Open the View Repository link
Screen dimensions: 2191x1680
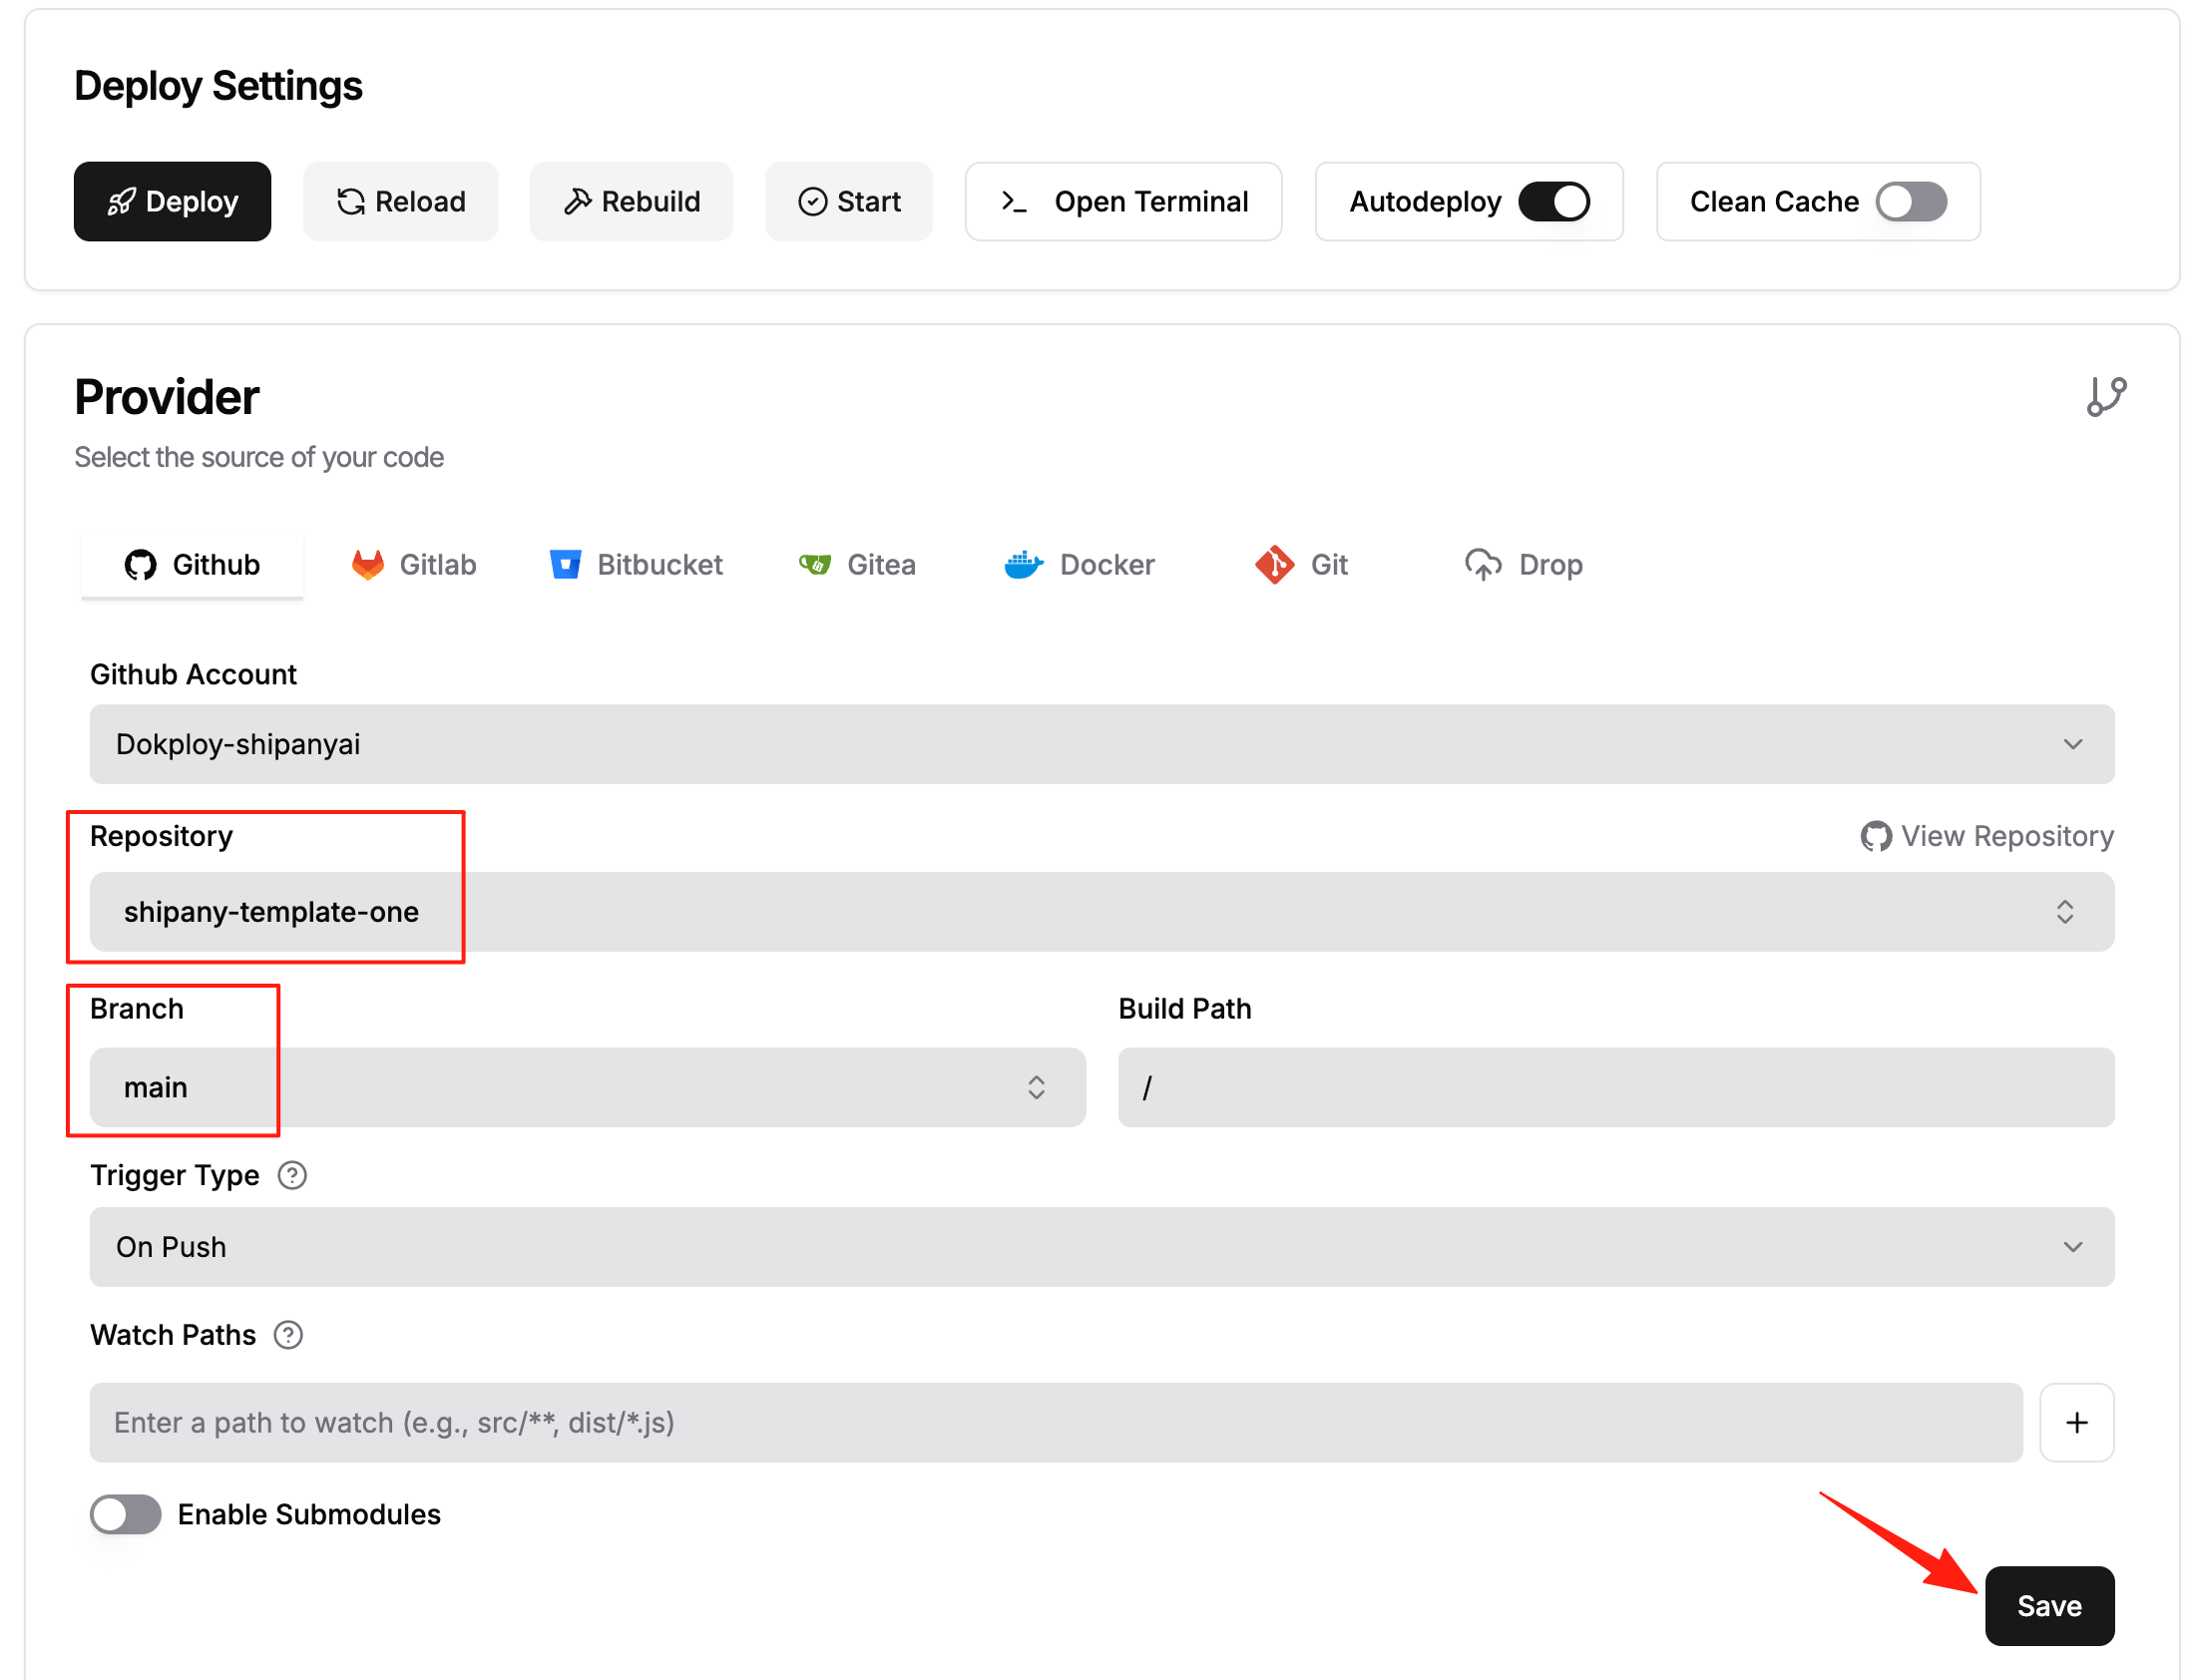click(x=1986, y=836)
